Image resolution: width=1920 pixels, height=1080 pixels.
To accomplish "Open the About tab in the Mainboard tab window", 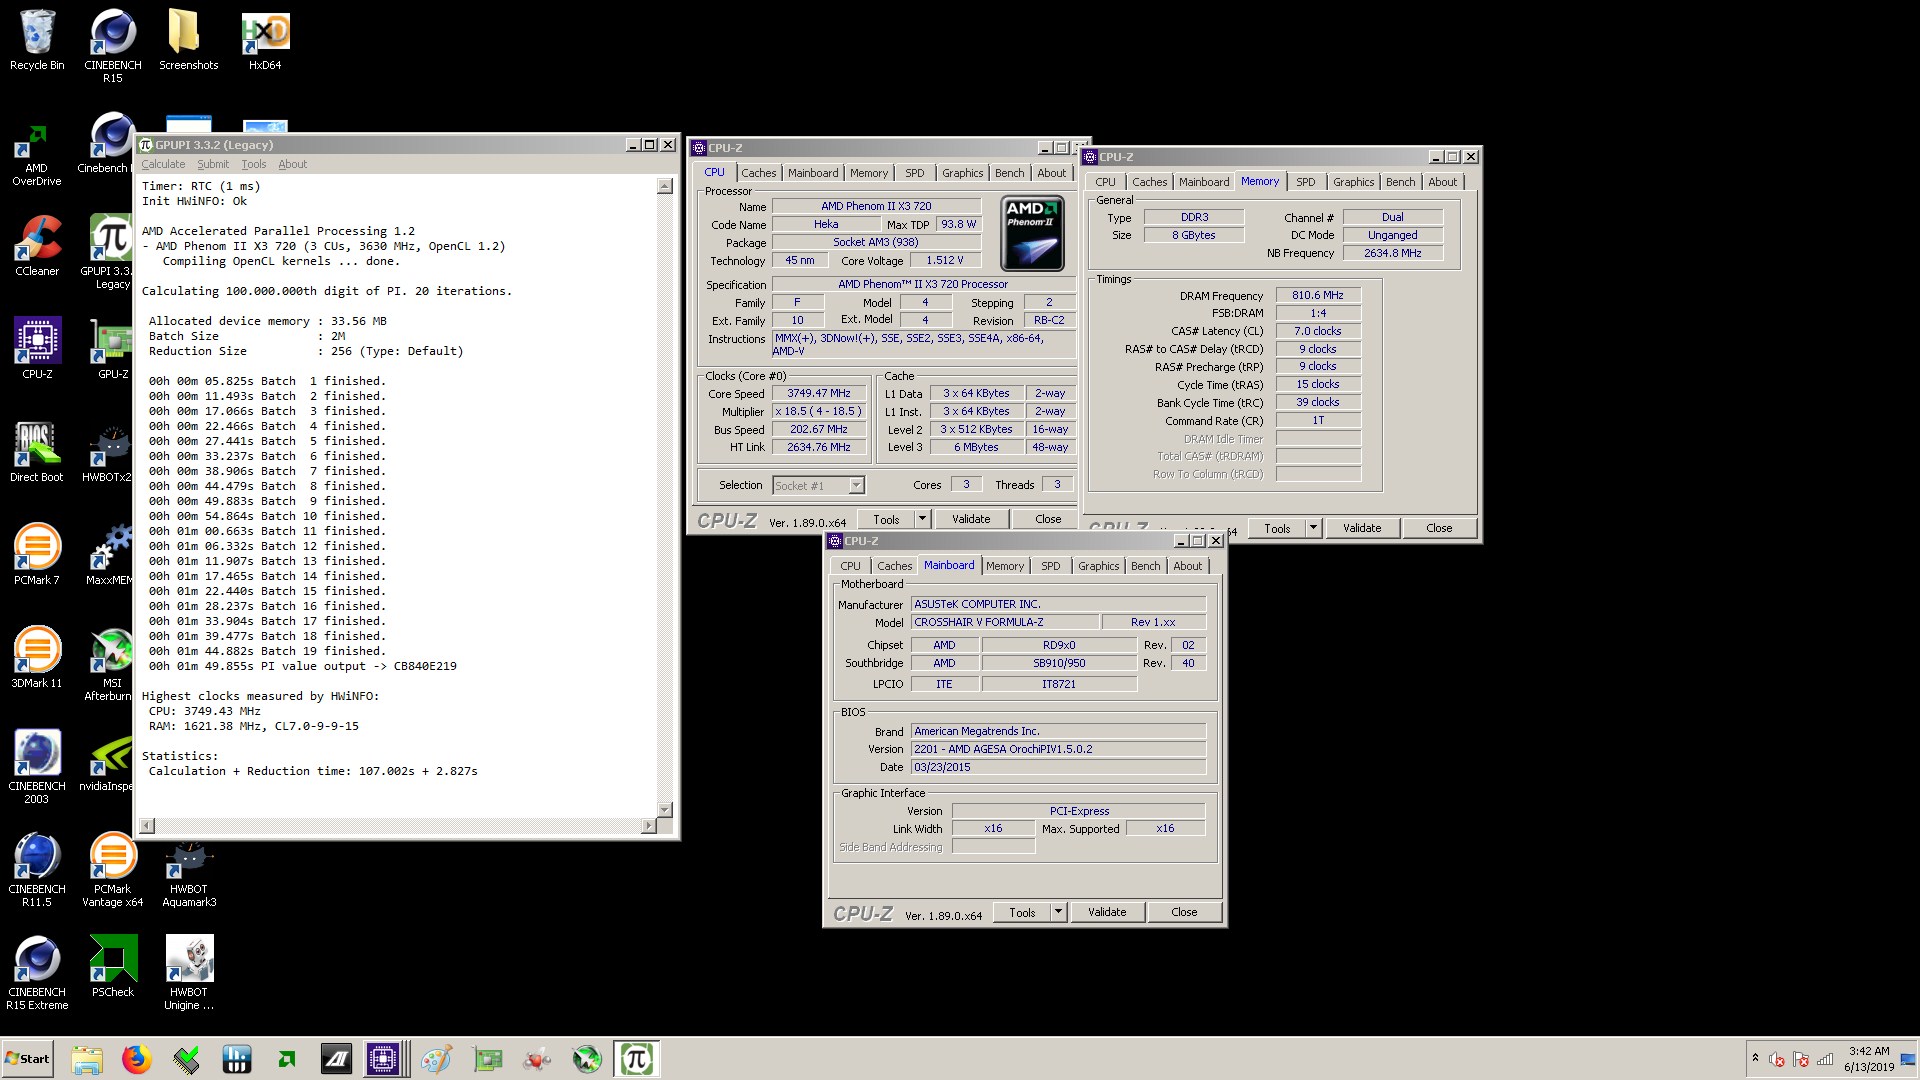I will [1187, 566].
